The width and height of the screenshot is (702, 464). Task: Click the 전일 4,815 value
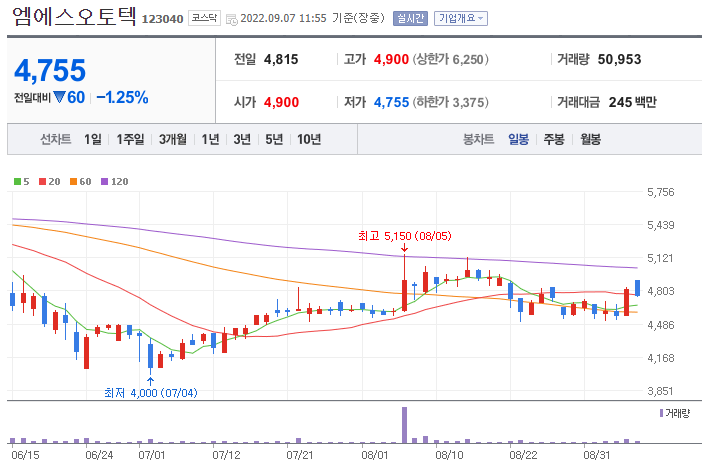[x=281, y=59]
